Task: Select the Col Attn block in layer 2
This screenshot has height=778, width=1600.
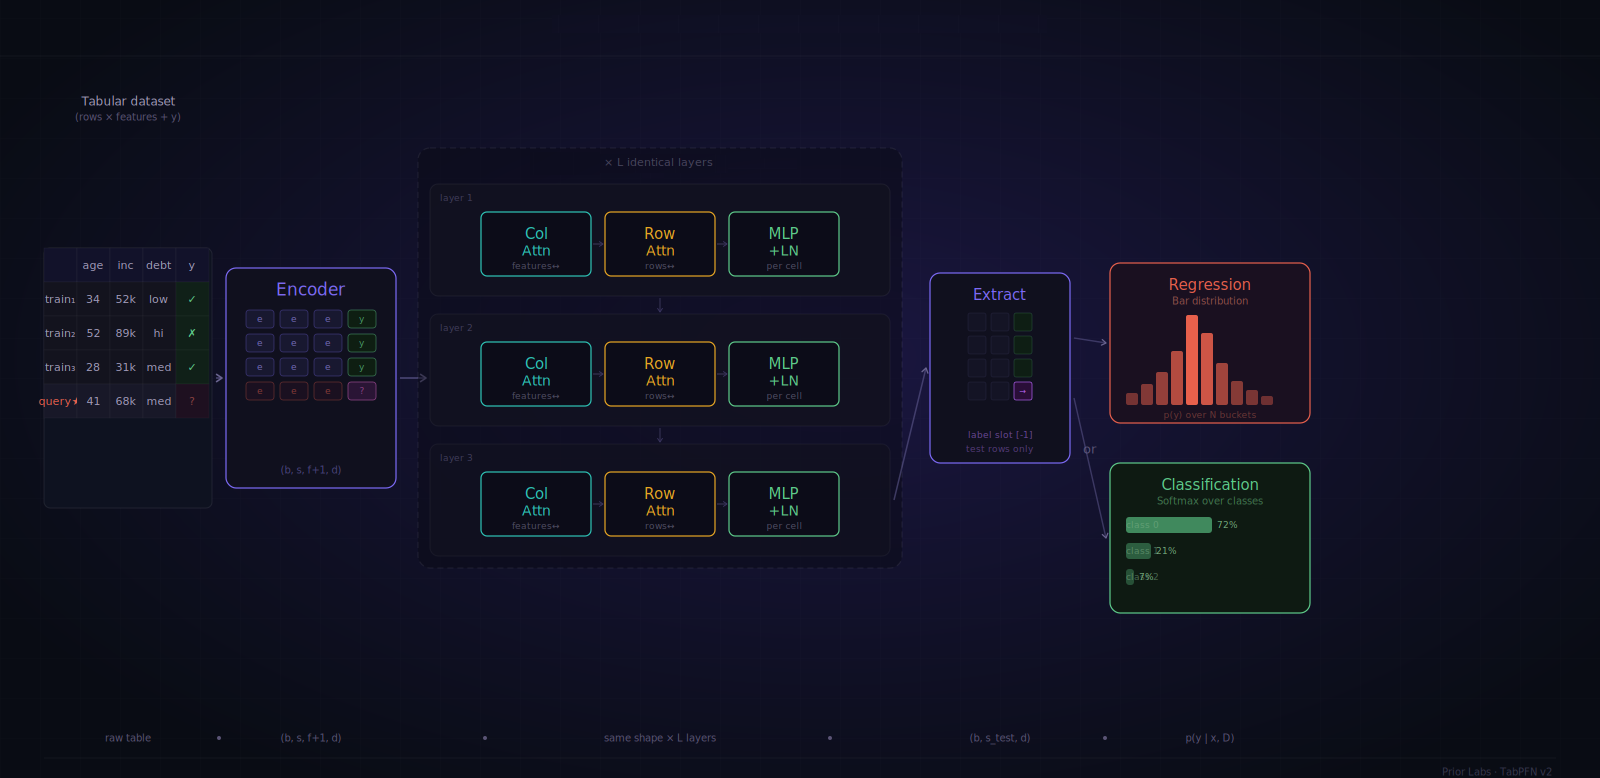Action: pyautogui.click(x=536, y=374)
